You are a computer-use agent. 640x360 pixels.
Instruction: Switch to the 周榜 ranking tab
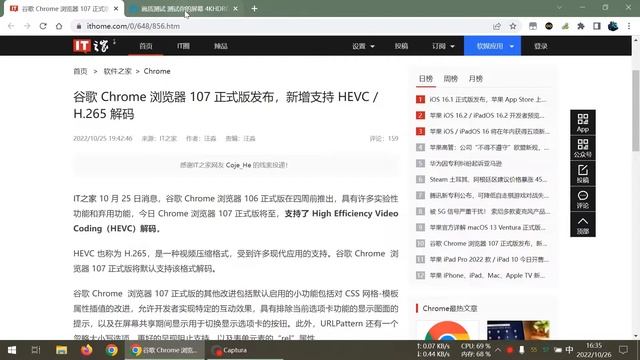451,79
